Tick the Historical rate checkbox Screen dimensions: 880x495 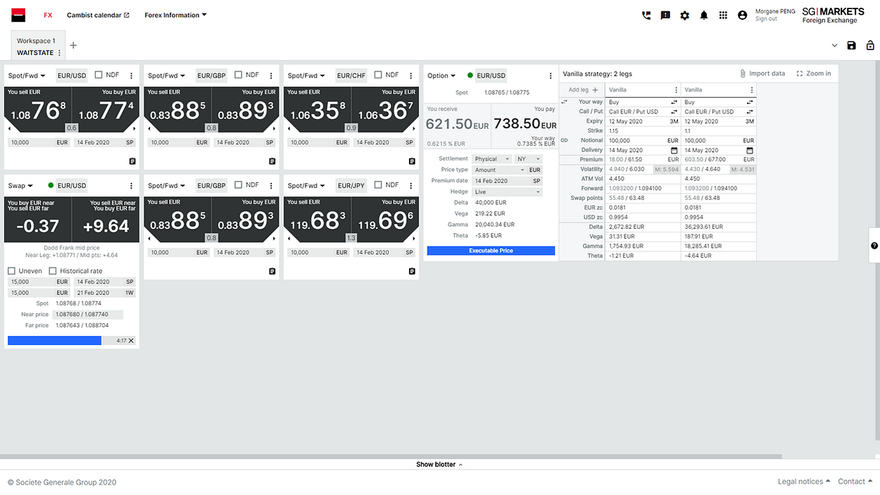click(53, 271)
